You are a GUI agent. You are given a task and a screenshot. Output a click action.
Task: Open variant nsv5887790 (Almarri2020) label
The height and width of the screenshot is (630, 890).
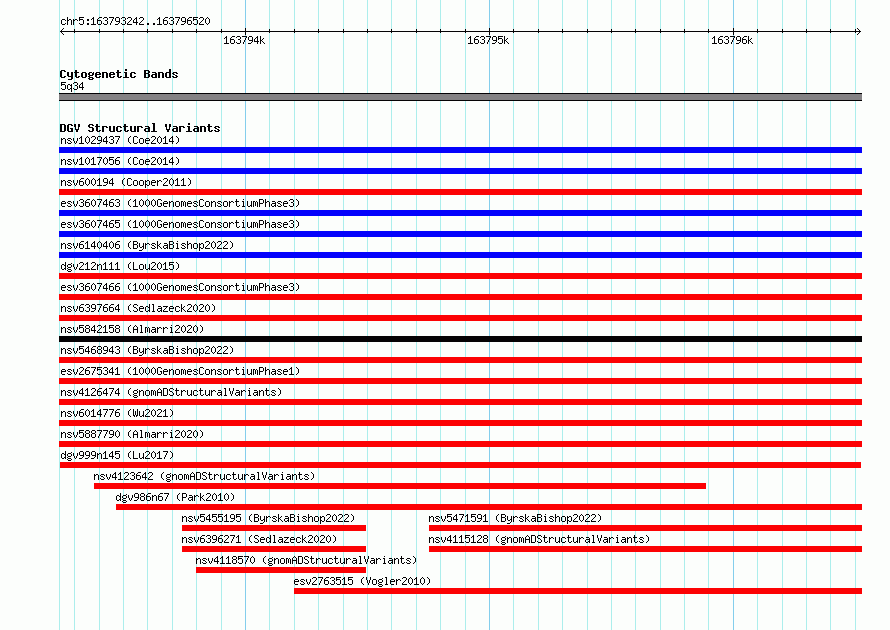click(132, 434)
